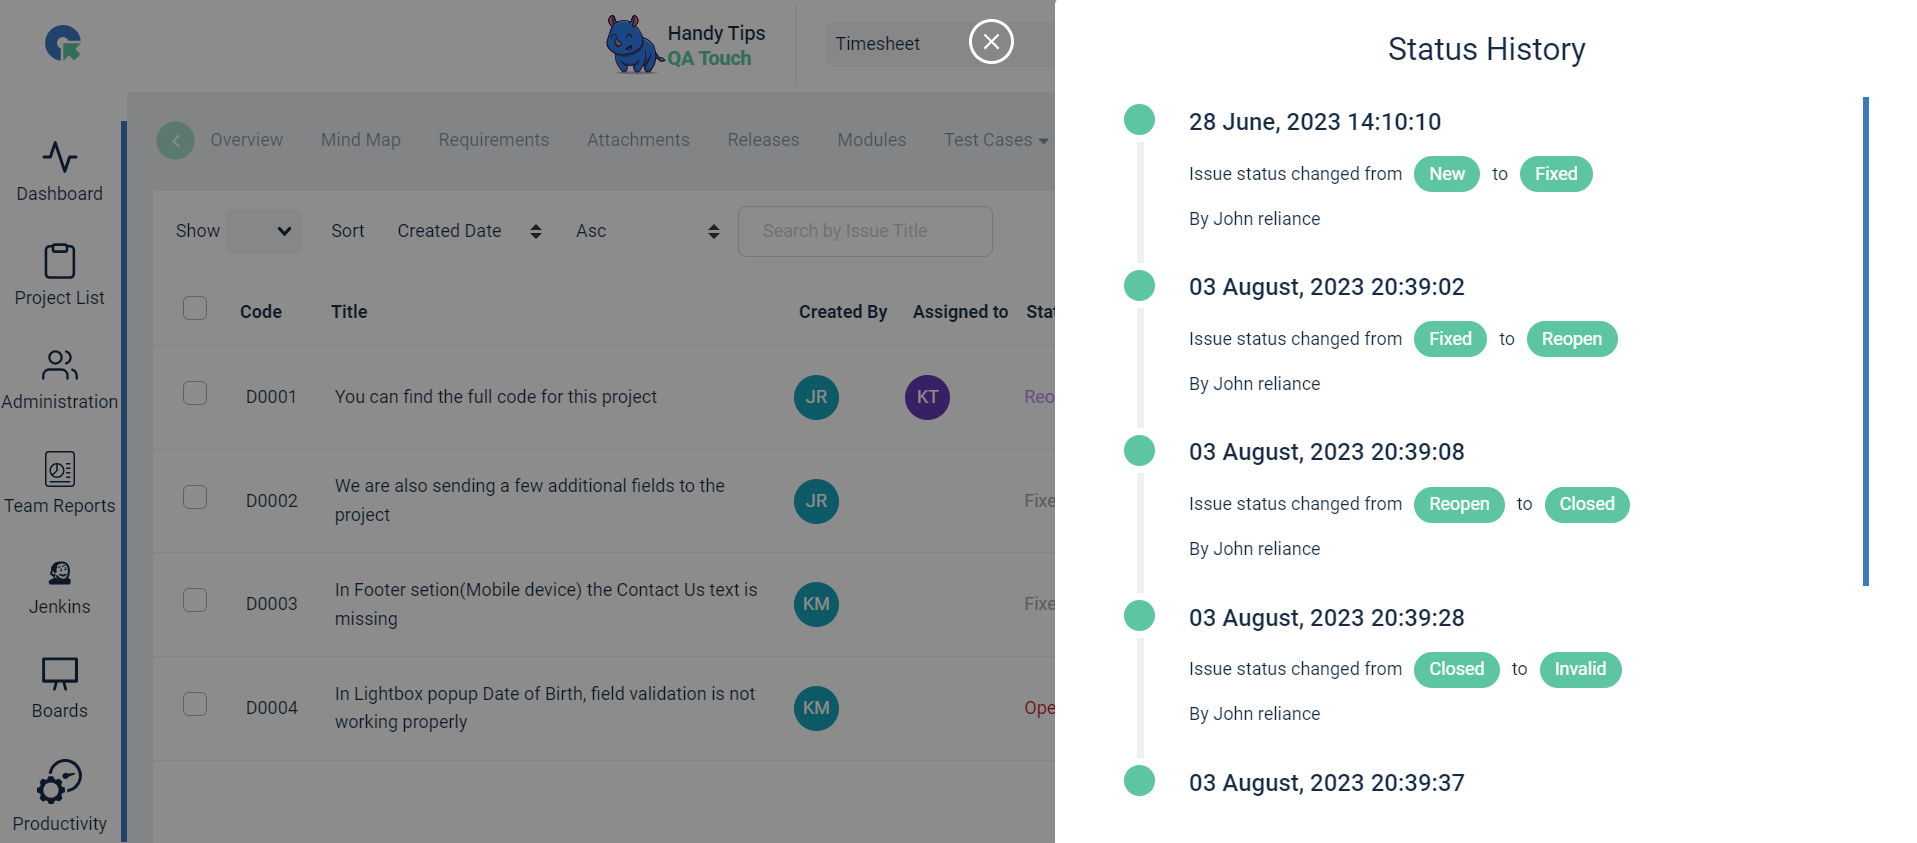Open Administration users icon
Viewport: 1917px width, 843px height.
(x=60, y=365)
